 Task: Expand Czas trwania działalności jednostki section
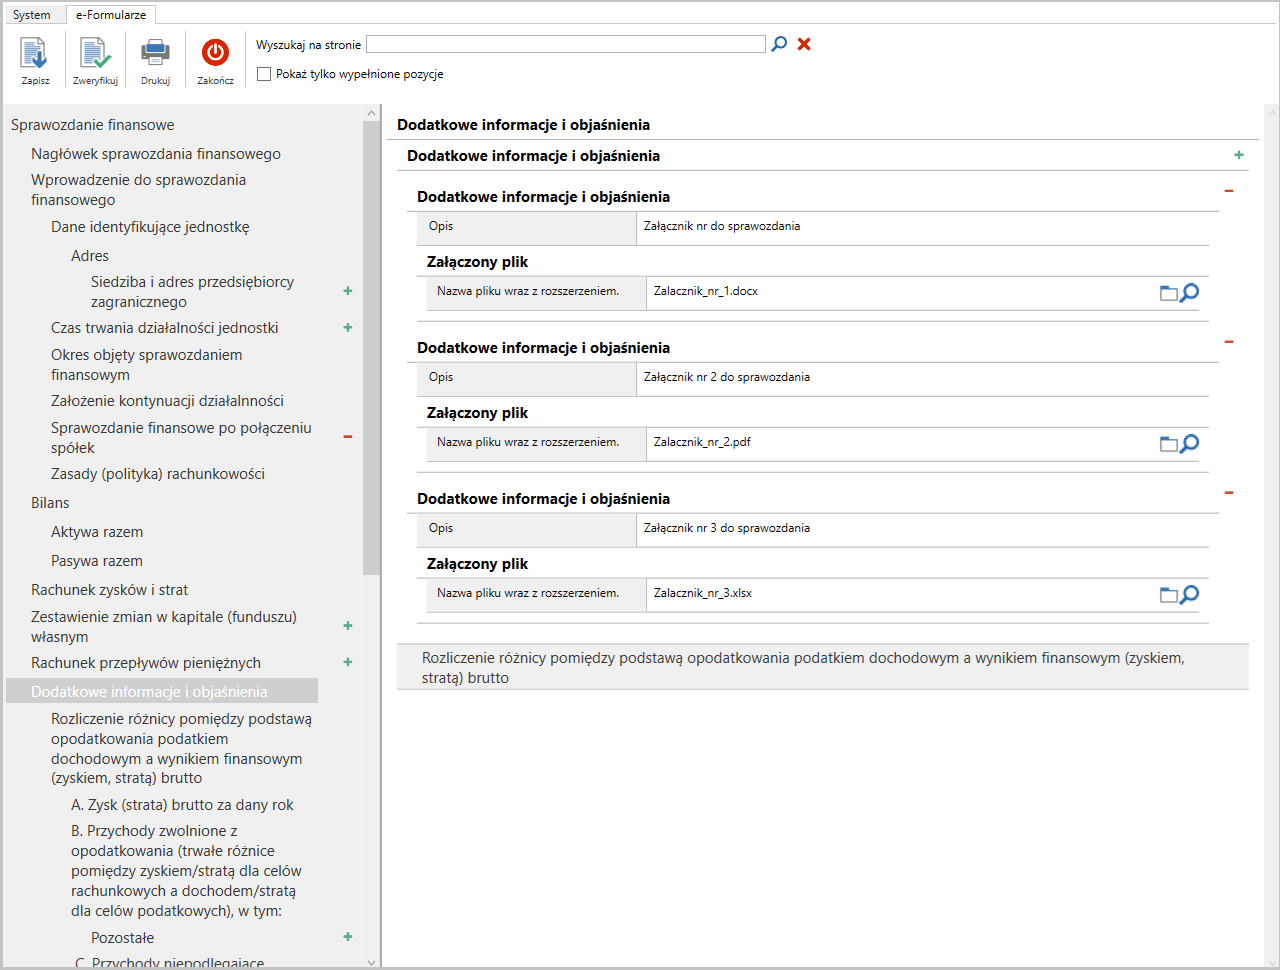[x=347, y=327]
